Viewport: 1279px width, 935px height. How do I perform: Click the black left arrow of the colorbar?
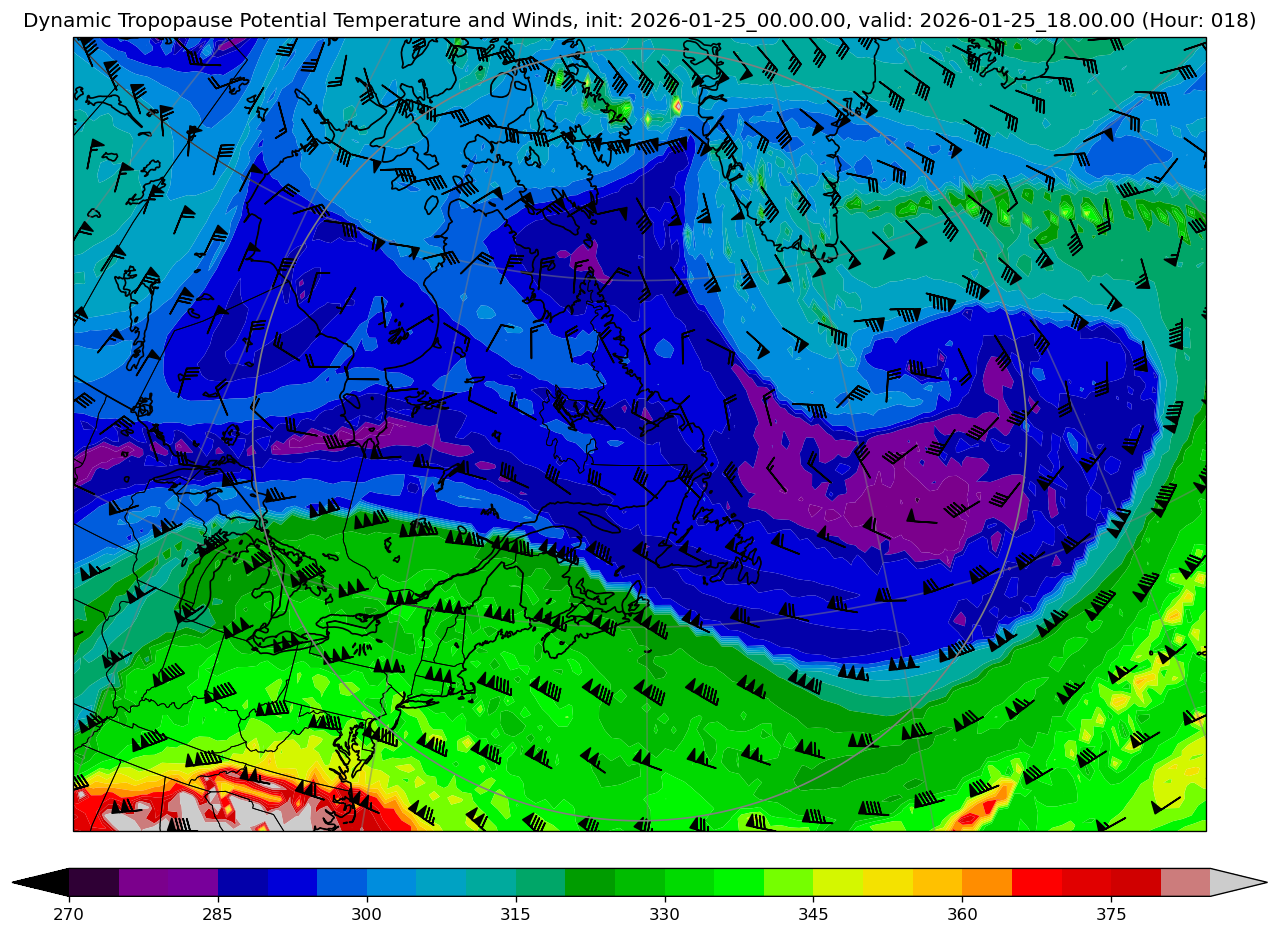(x=42, y=882)
